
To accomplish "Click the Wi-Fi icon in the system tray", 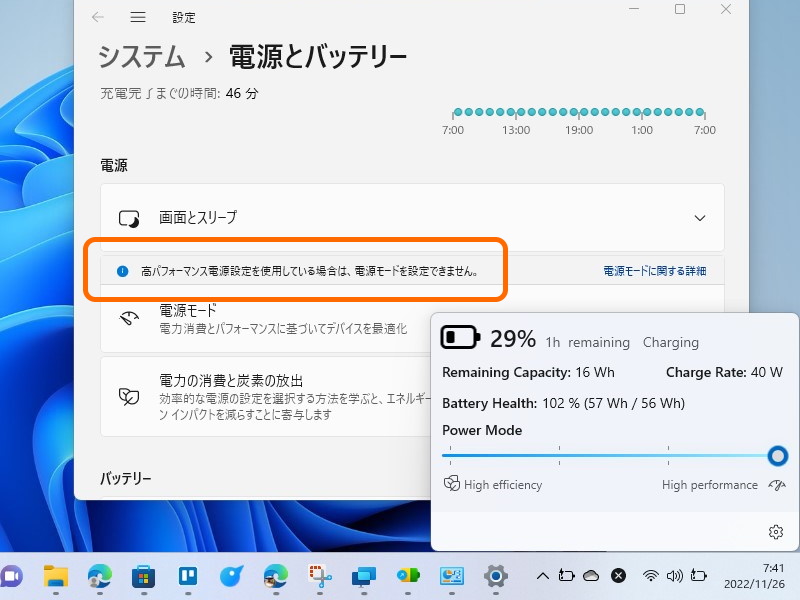I will (x=650, y=576).
